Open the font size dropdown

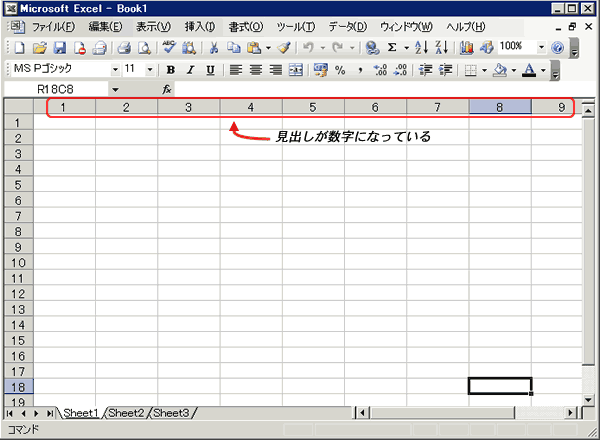click(150, 70)
